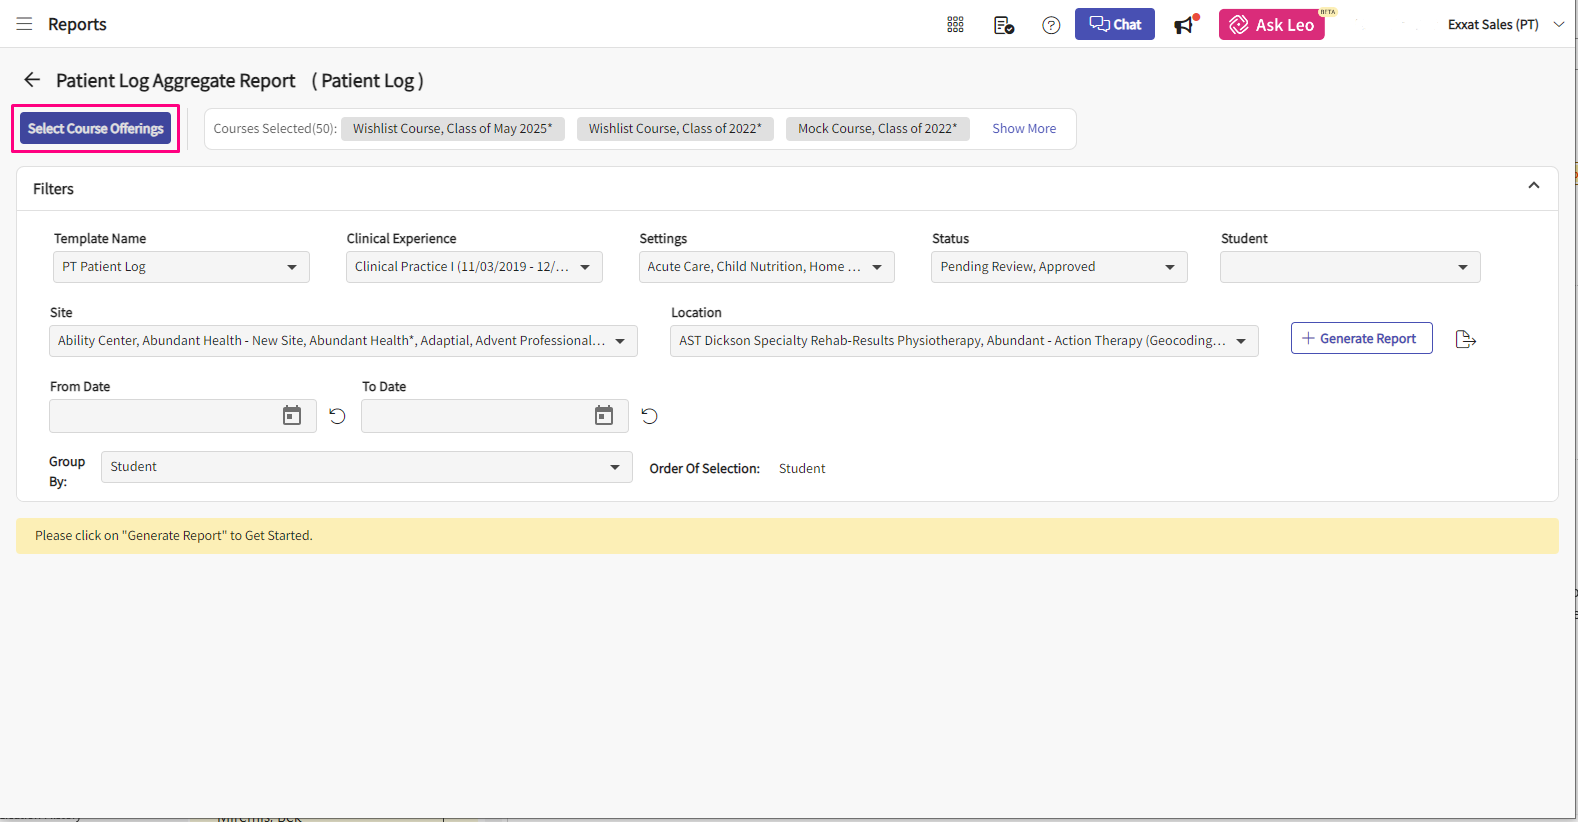Screen dimensions: 1578x822
Task: Click the back arrow beside report title
Action: 32,80
